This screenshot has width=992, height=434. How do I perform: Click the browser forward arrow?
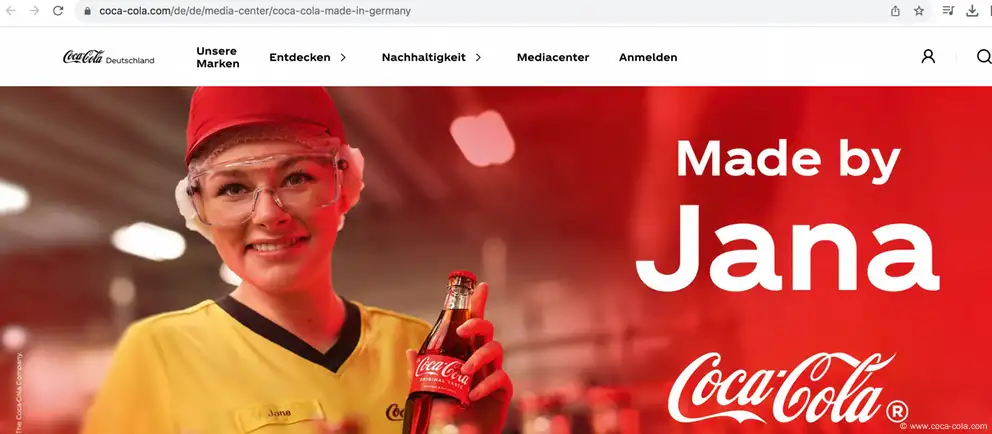[34, 11]
